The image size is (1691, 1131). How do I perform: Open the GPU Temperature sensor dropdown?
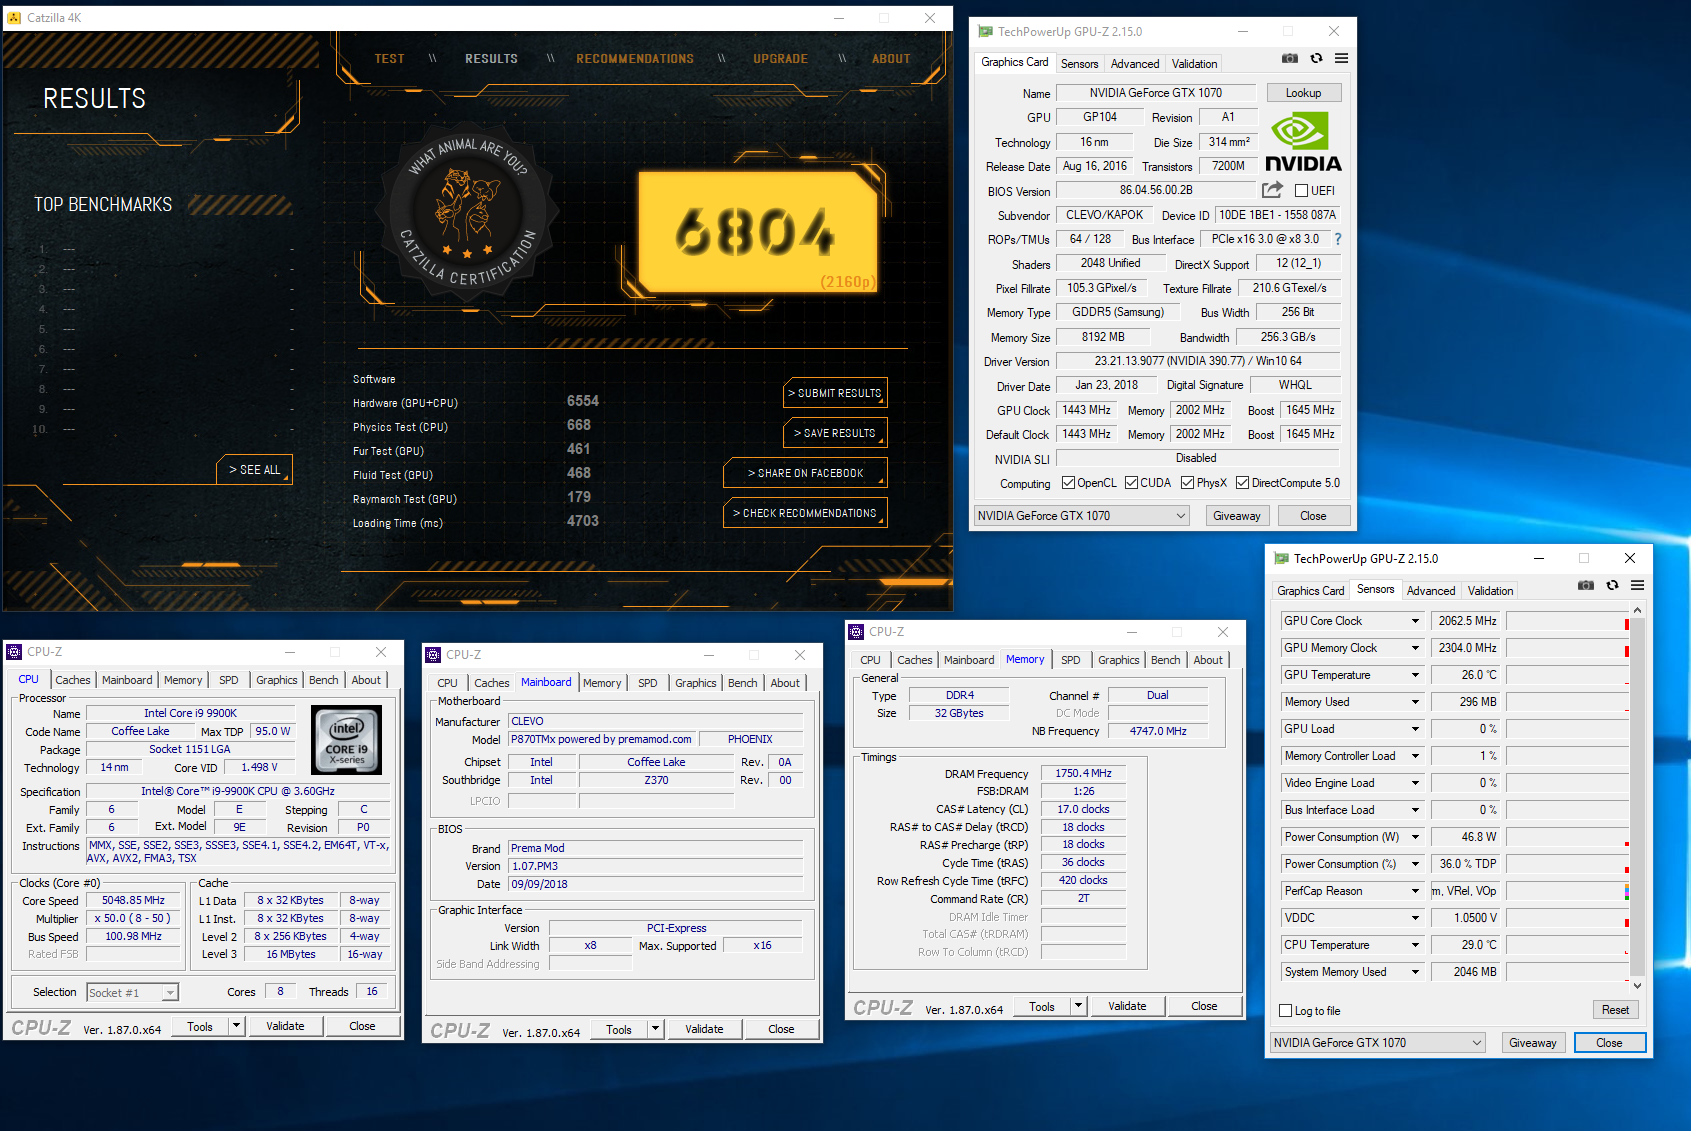[x=1415, y=675]
